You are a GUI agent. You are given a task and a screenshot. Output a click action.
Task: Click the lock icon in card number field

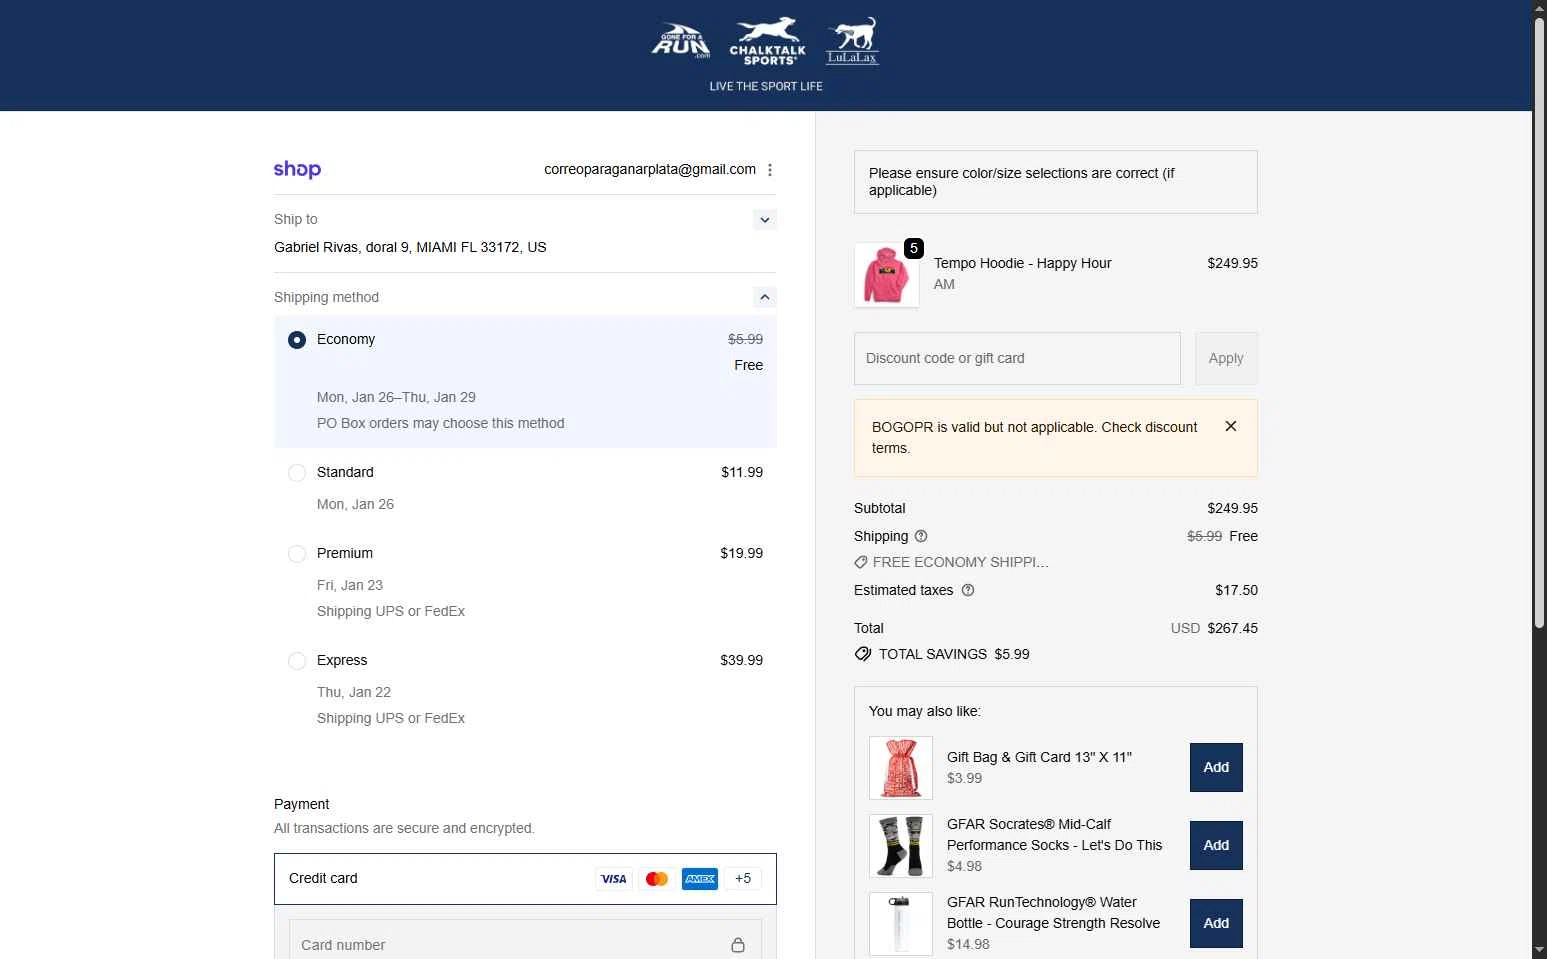(738, 945)
